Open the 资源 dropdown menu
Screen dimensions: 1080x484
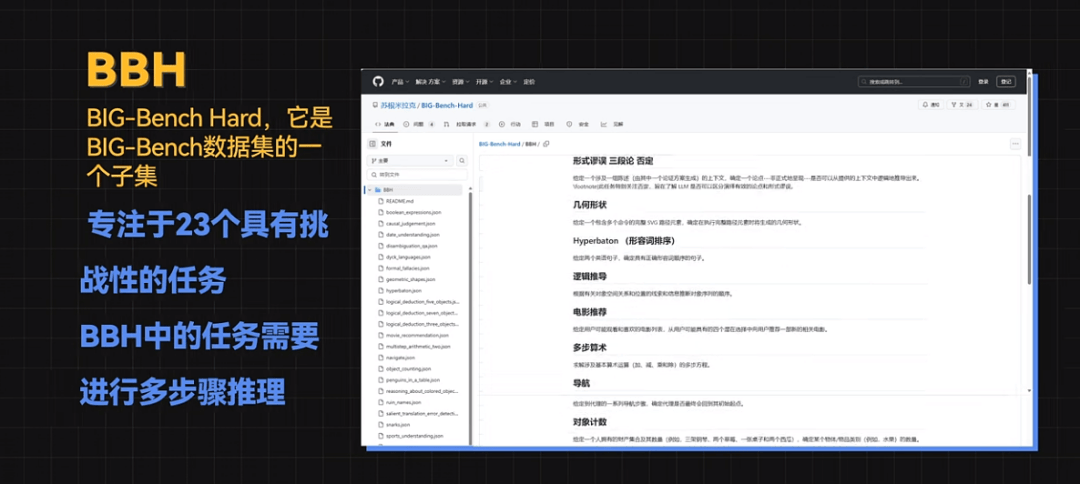point(460,82)
